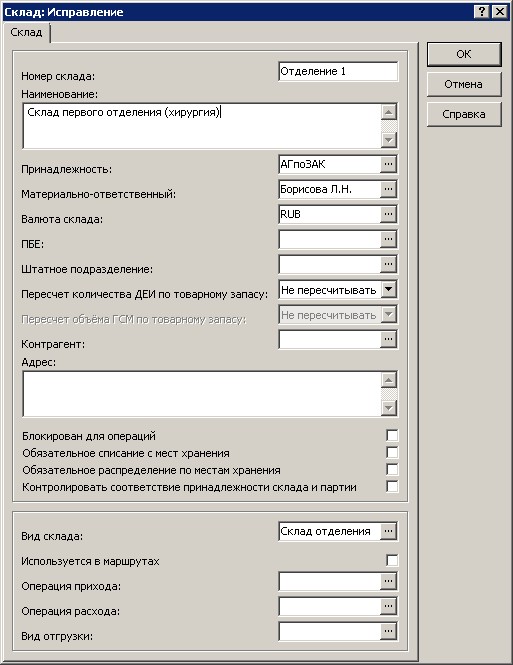
Task: Open the Операция расхода selection button
Action: click(388, 606)
